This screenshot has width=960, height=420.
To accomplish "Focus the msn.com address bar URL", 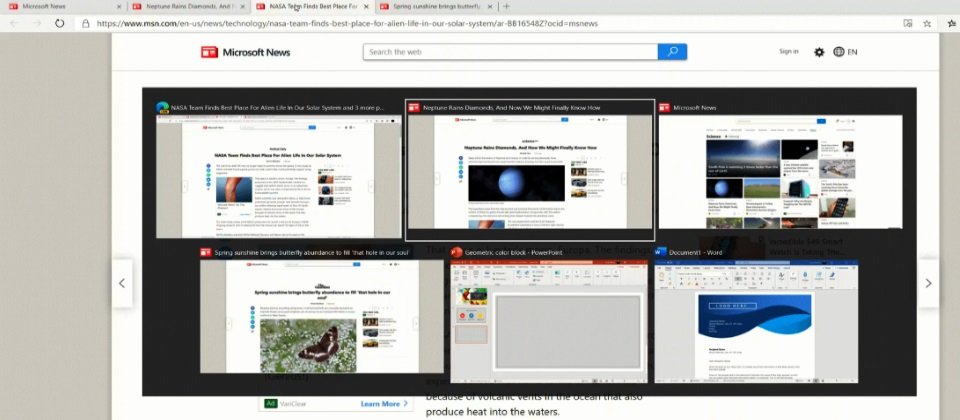I will [x=347, y=23].
